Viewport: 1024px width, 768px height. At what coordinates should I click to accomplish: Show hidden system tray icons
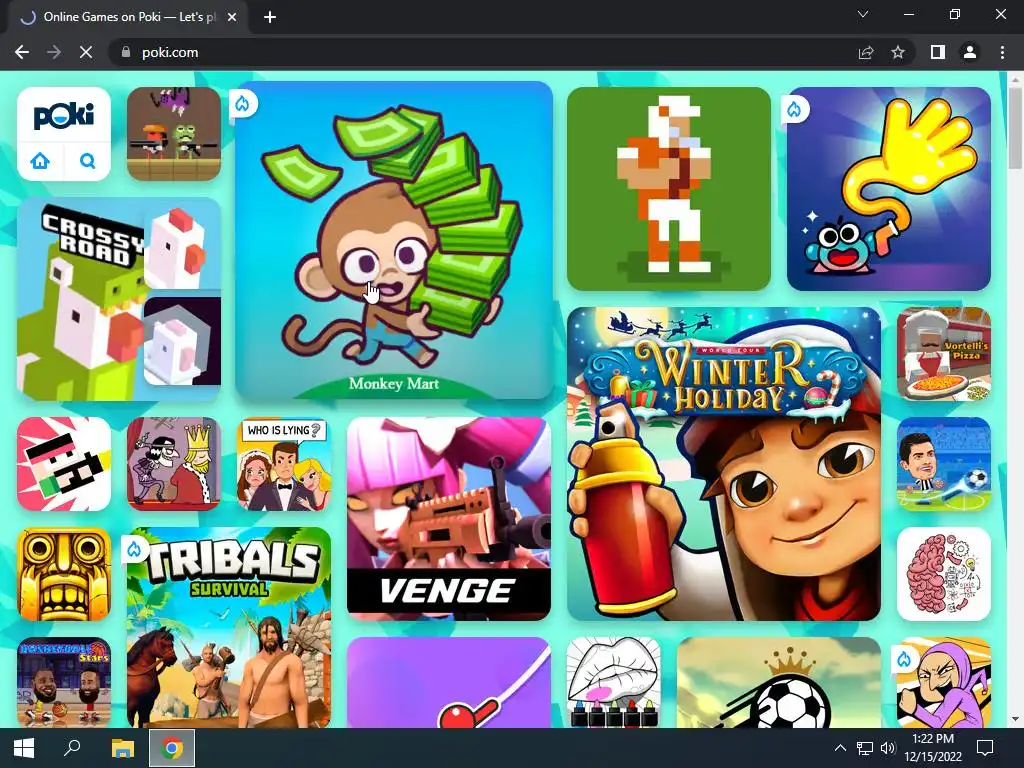coord(840,748)
